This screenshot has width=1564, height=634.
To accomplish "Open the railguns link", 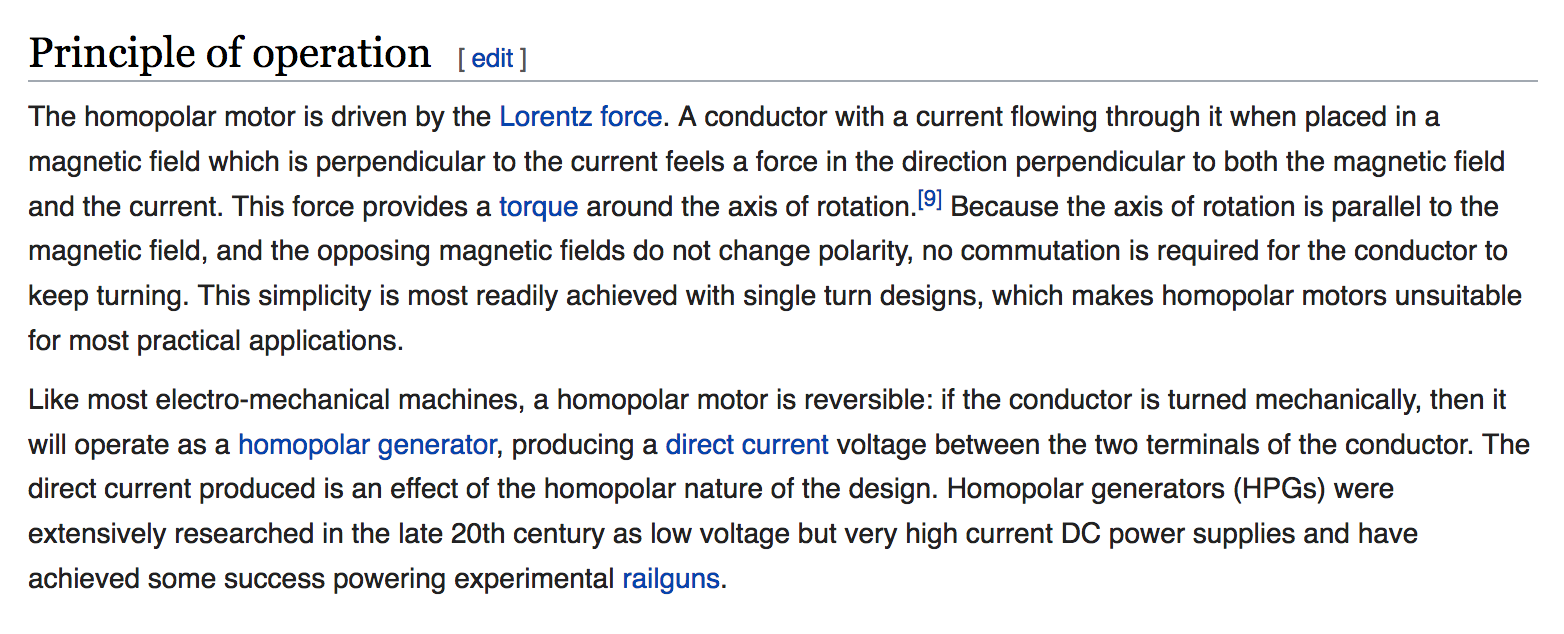I will point(670,579).
